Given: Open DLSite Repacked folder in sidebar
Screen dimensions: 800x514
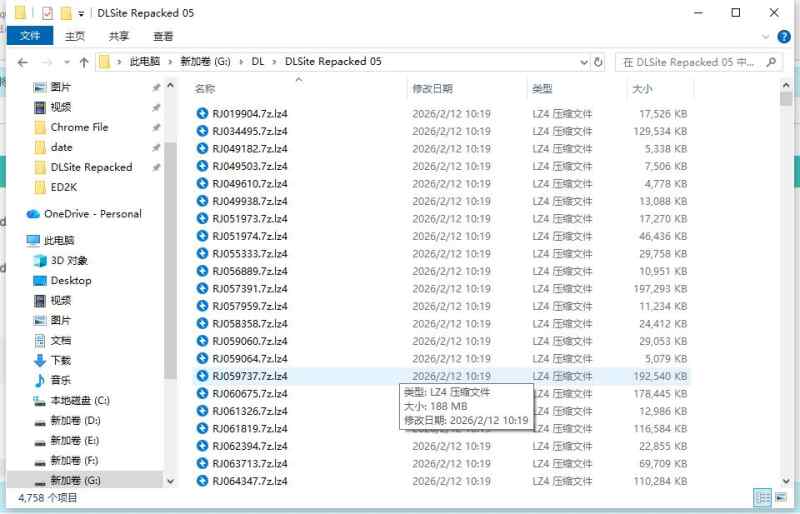Looking at the screenshot, I should tap(91, 167).
